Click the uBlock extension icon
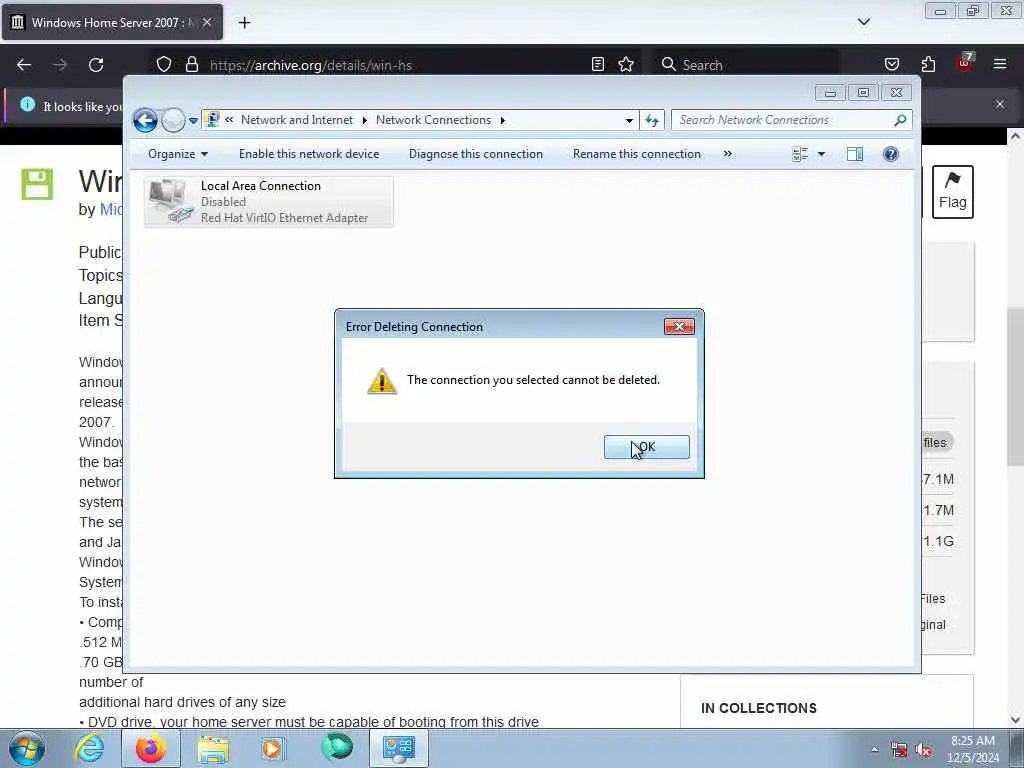The height and width of the screenshot is (768, 1024). 965,63
